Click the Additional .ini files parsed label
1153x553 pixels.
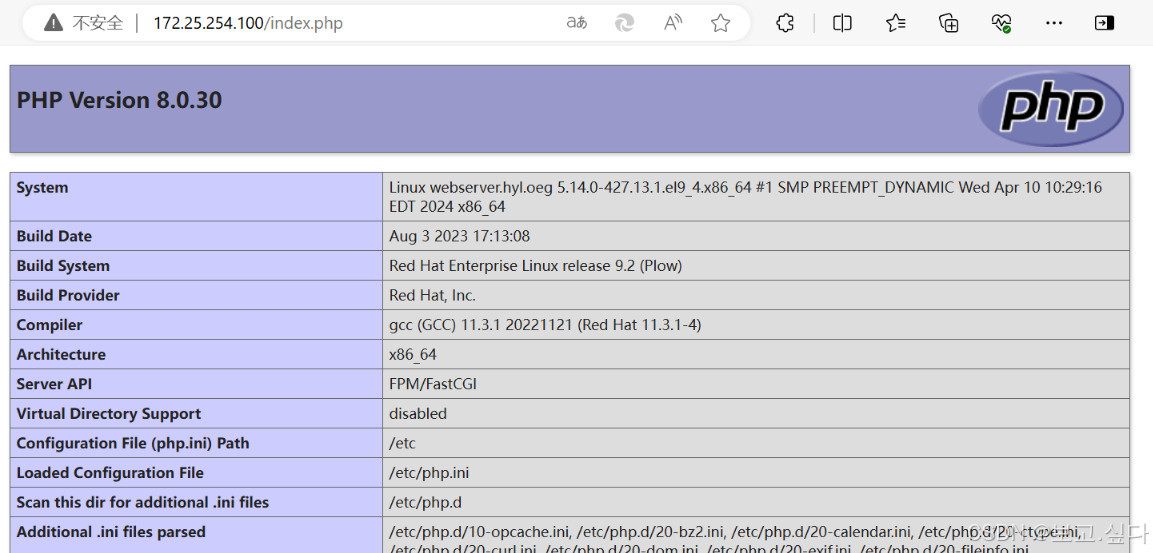(111, 532)
